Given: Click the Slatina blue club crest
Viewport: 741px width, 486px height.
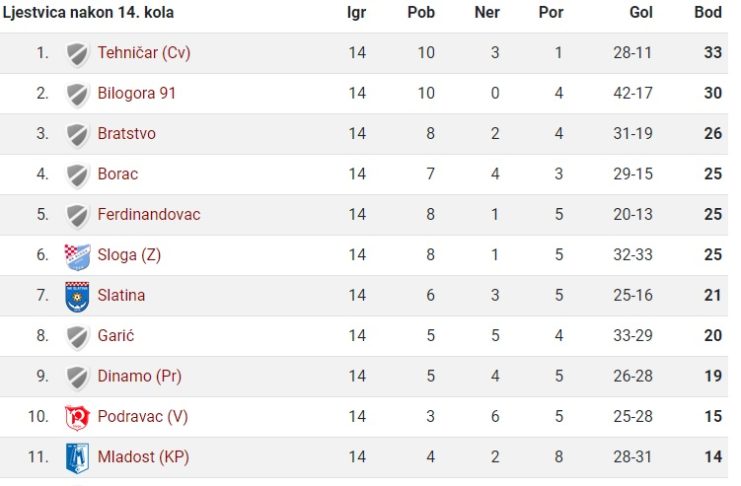Looking at the screenshot, I should pyautogui.click(x=78, y=297).
